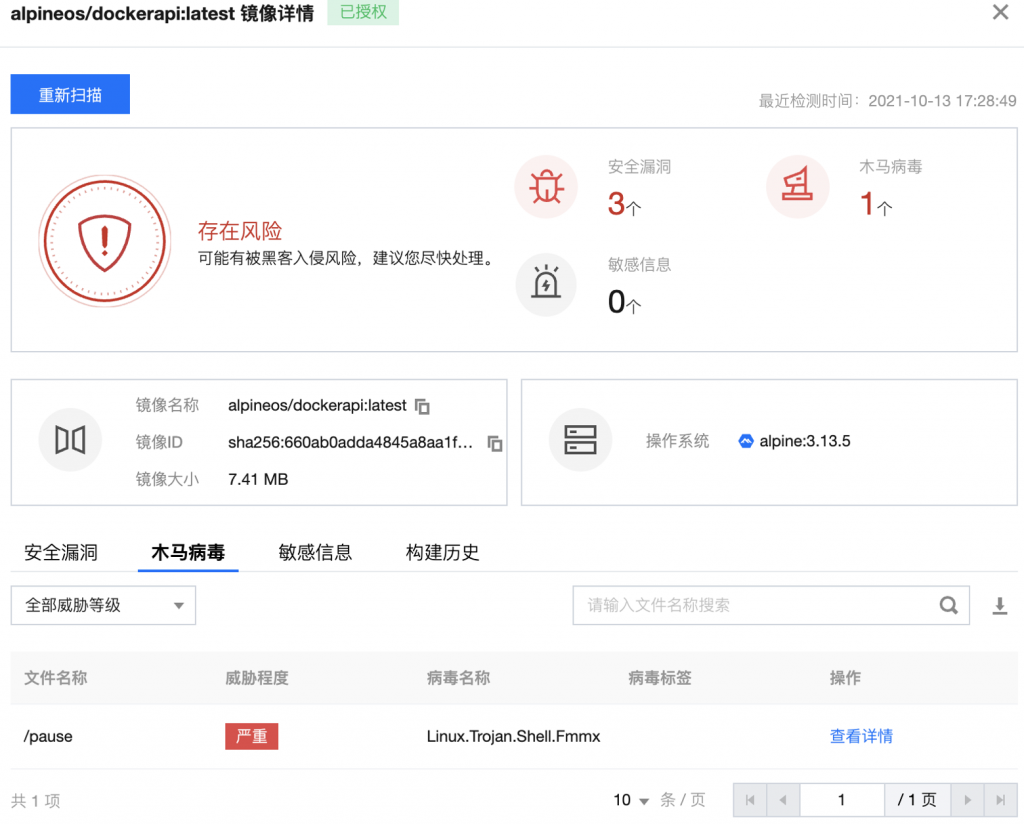Select the 木马病毒 tab
The height and width of the screenshot is (824, 1024).
(x=188, y=552)
